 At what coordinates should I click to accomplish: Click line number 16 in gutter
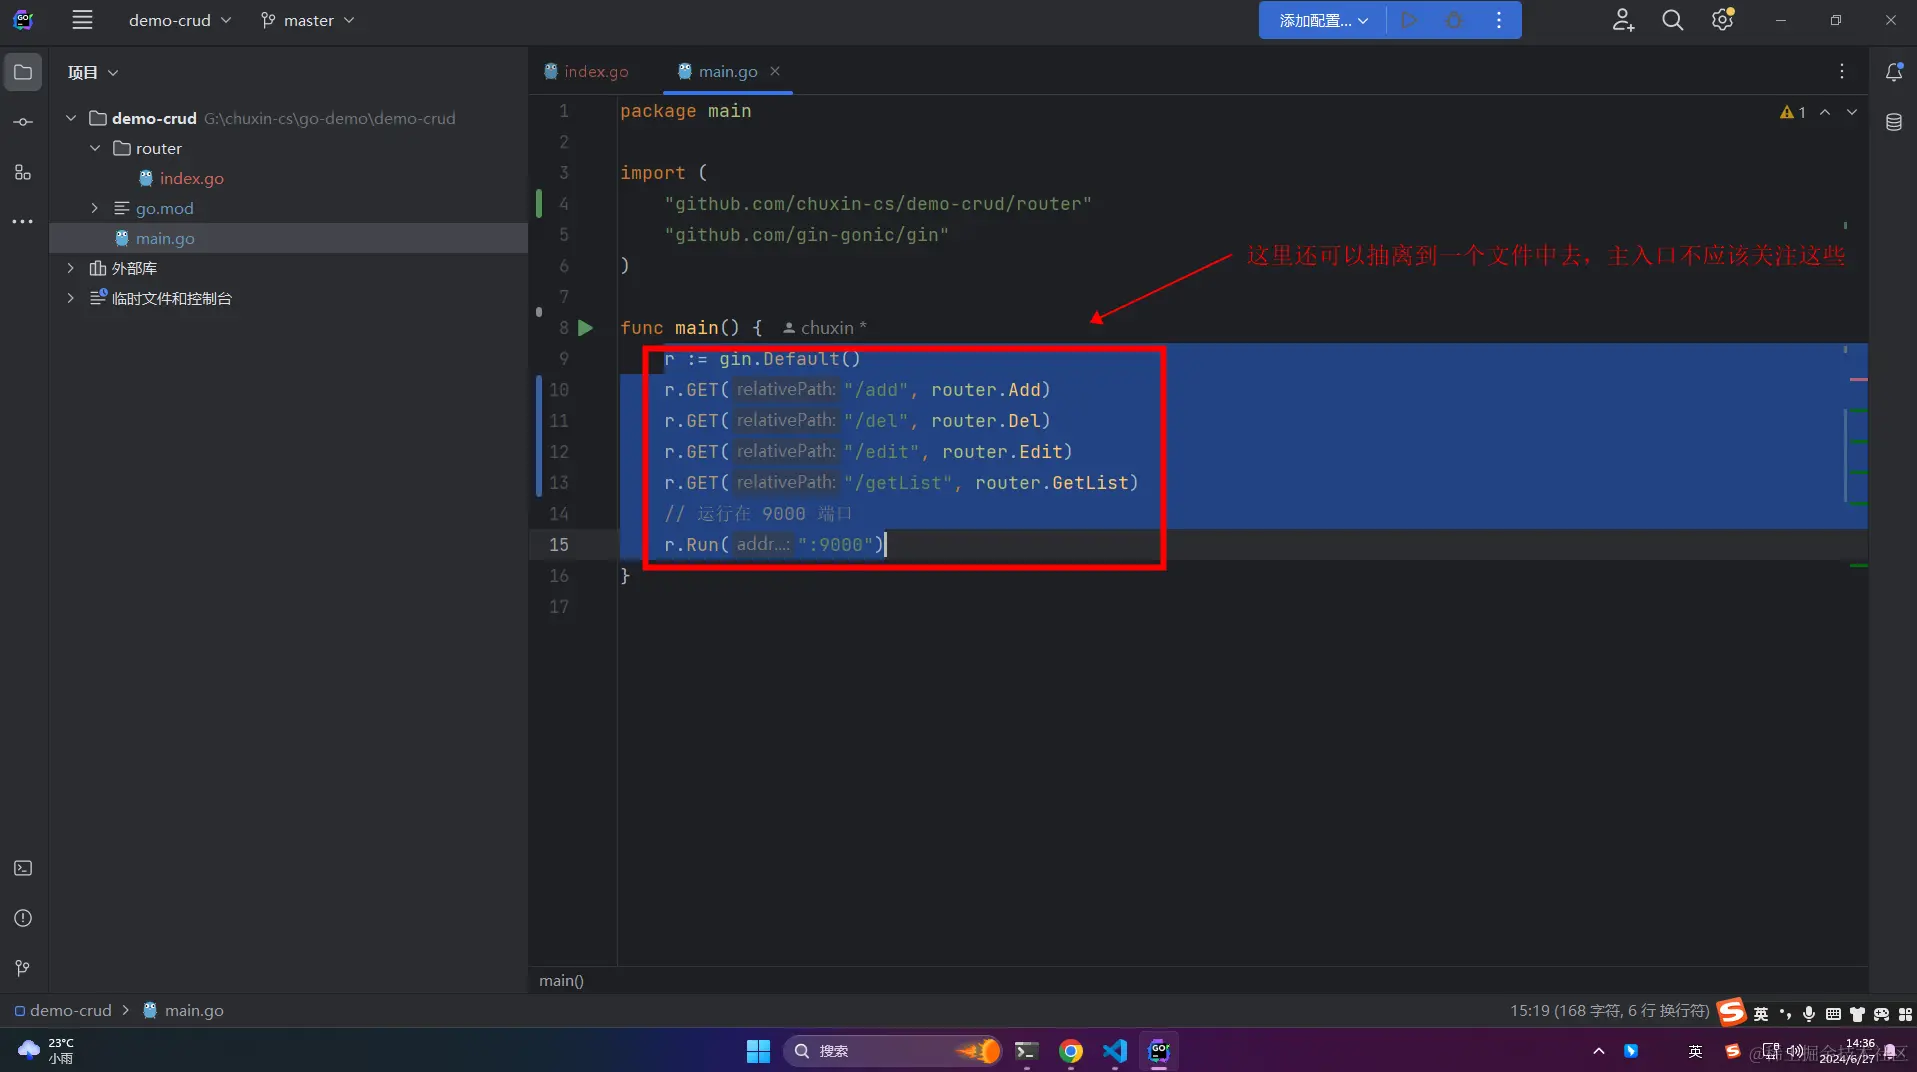tap(559, 576)
